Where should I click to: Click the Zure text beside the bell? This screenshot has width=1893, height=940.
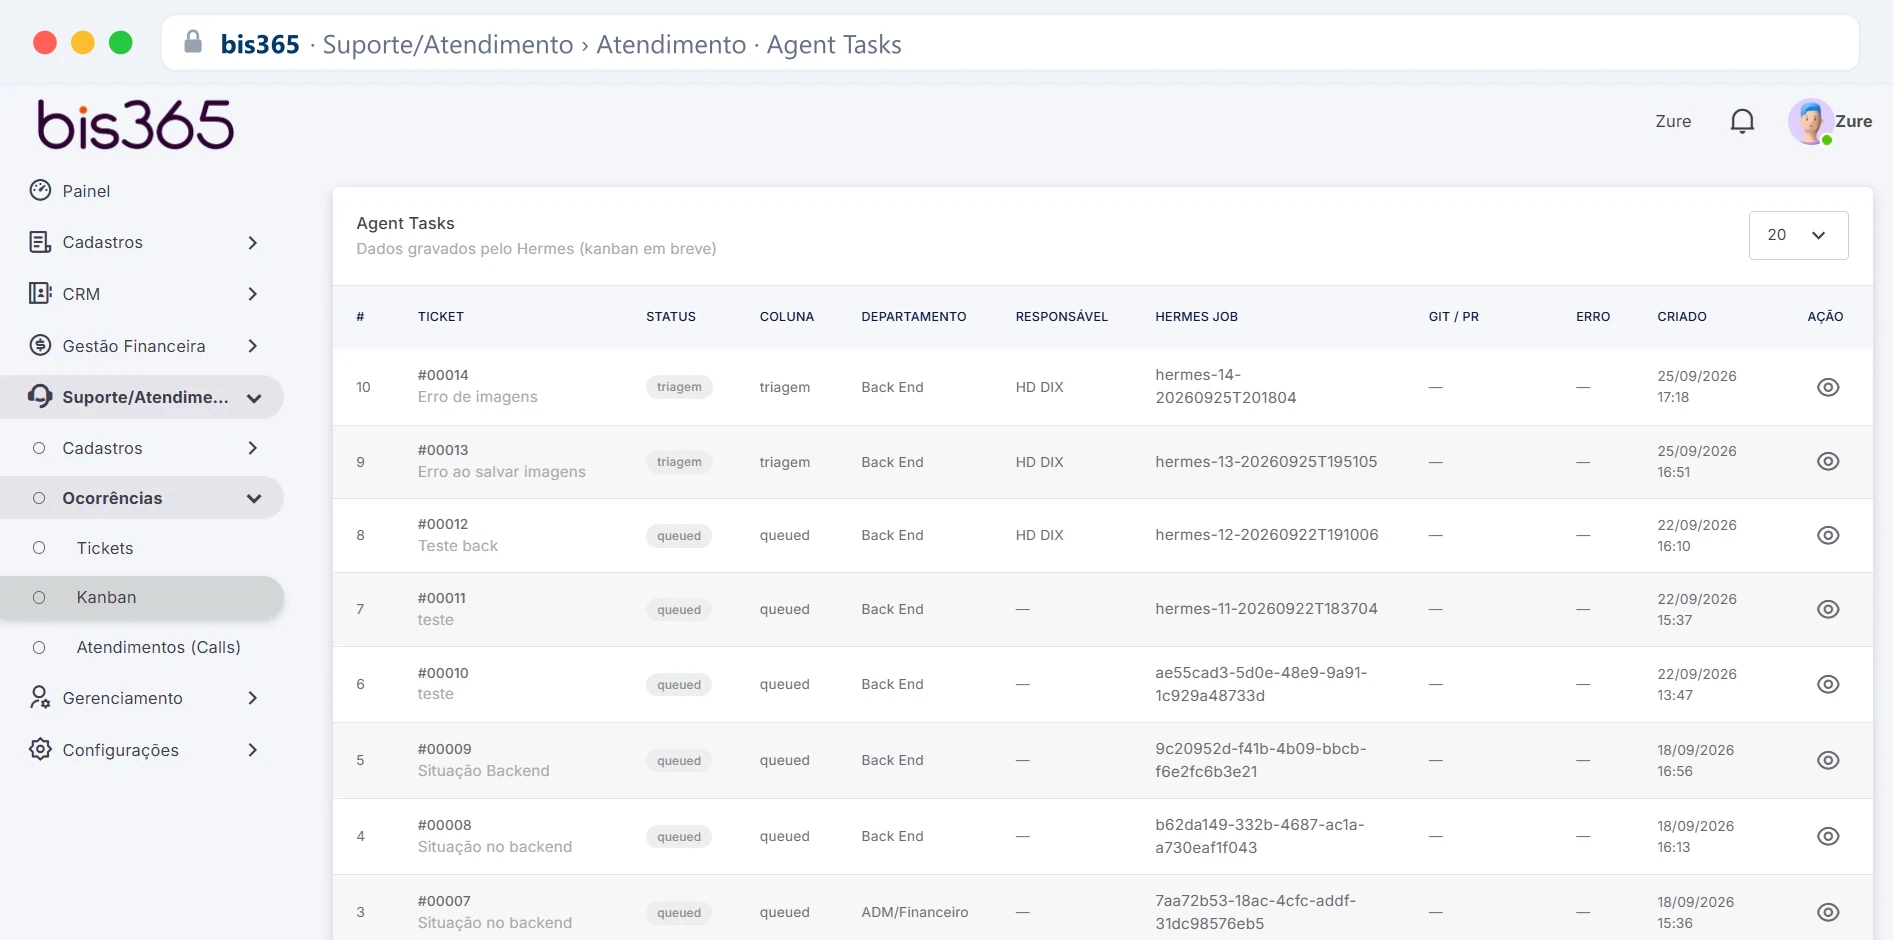pyautogui.click(x=1673, y=121)
